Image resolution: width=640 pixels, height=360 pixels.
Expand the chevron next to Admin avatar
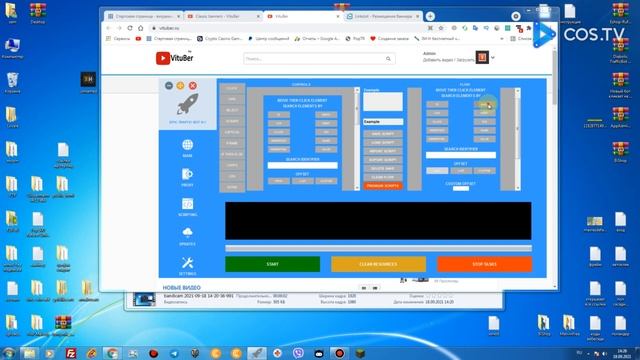click(x=493, y=58)
